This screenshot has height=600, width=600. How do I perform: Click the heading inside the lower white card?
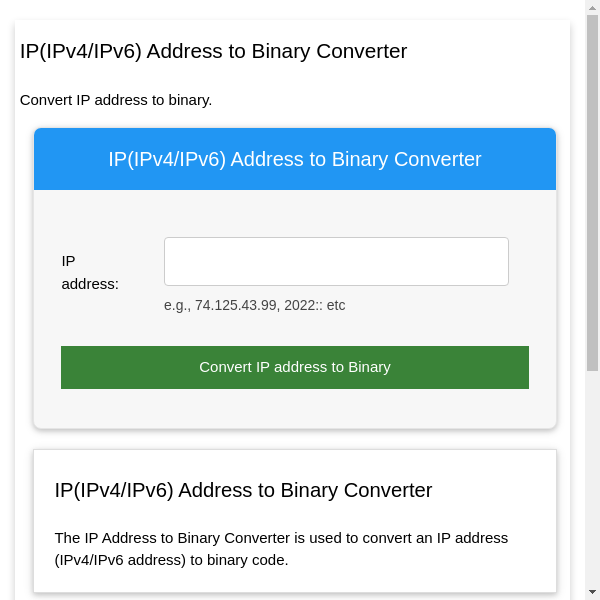(243, 490)
